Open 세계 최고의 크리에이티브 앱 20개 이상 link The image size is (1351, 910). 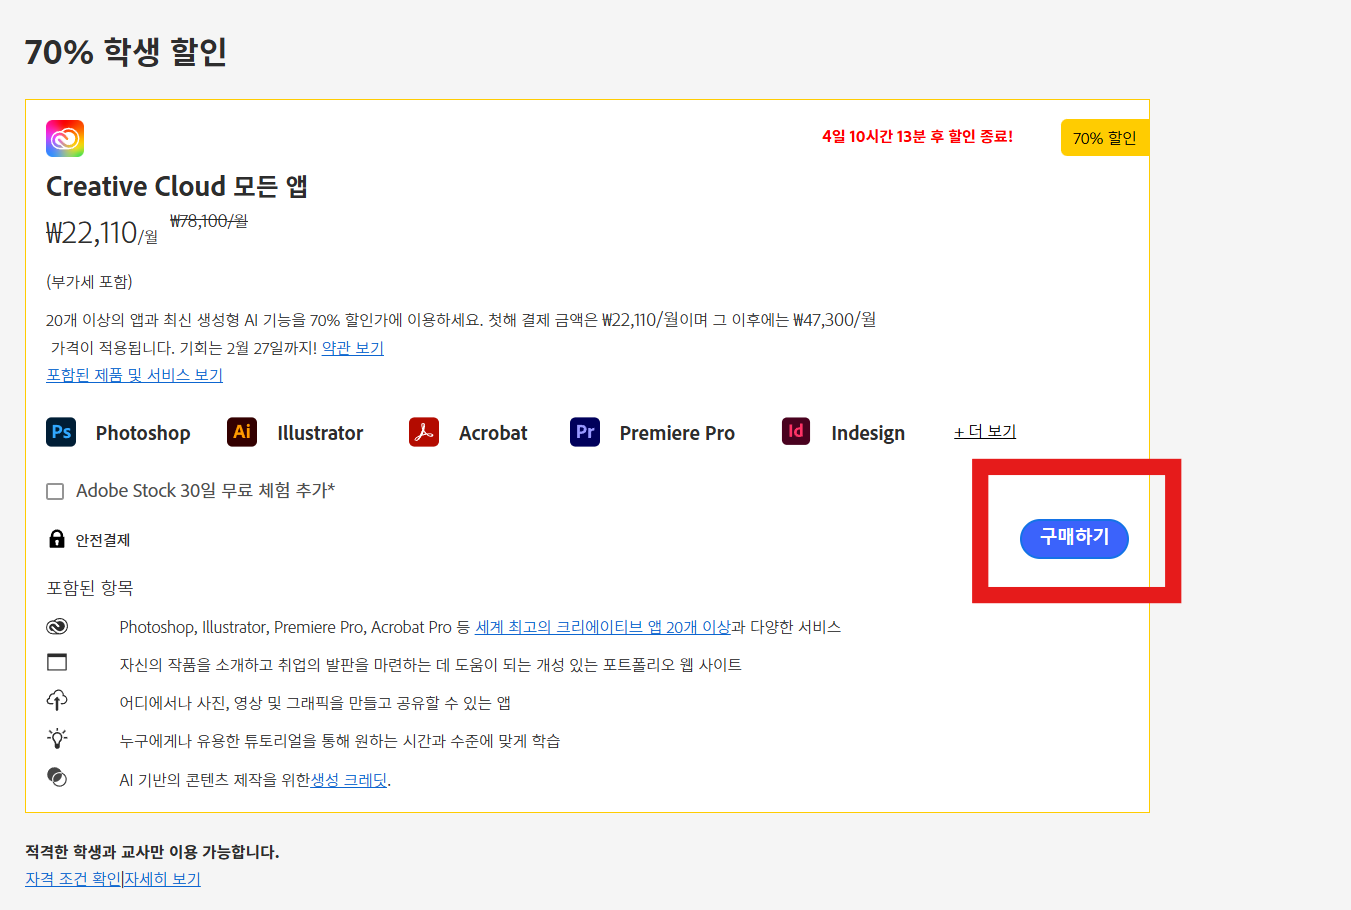point(603,627)
